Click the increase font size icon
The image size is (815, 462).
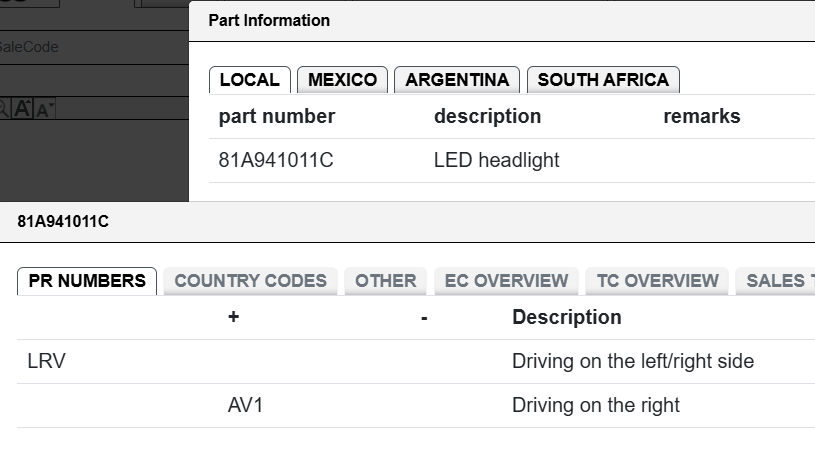[22, 109]
